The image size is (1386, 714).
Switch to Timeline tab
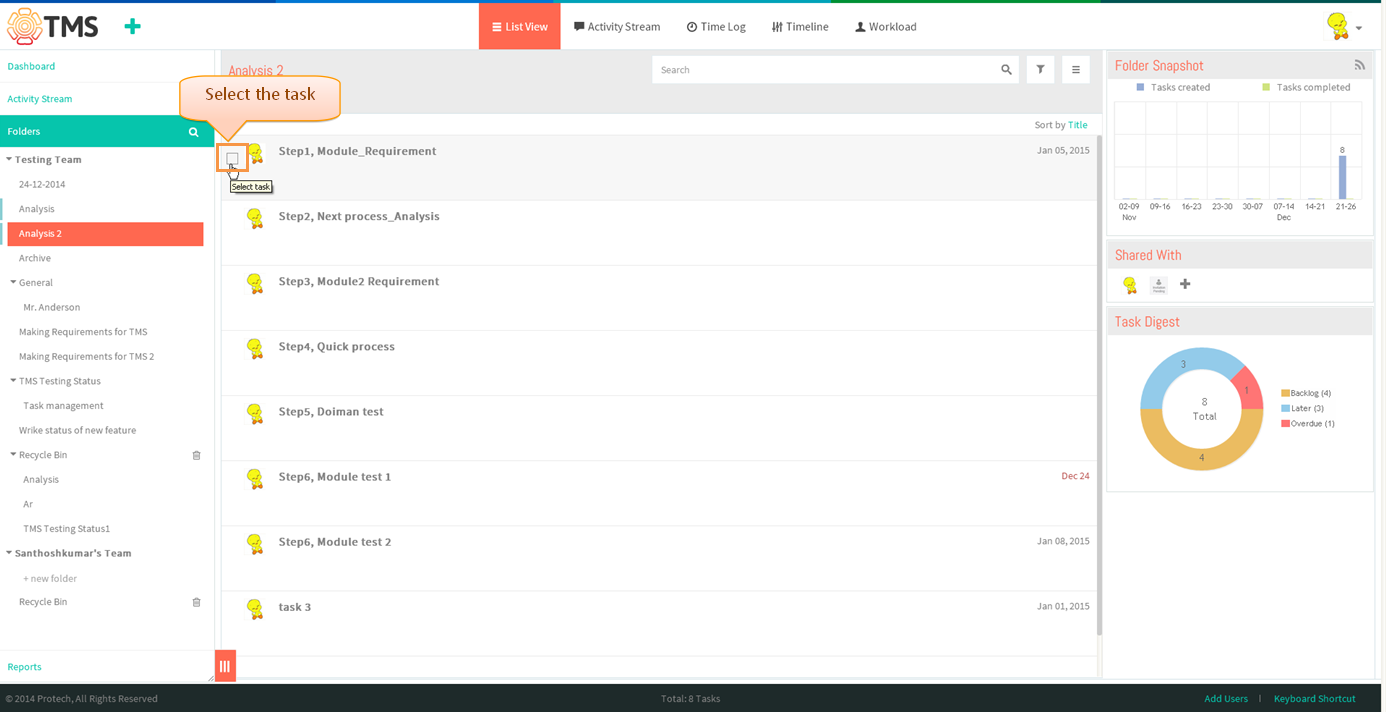tap(800, 27)
